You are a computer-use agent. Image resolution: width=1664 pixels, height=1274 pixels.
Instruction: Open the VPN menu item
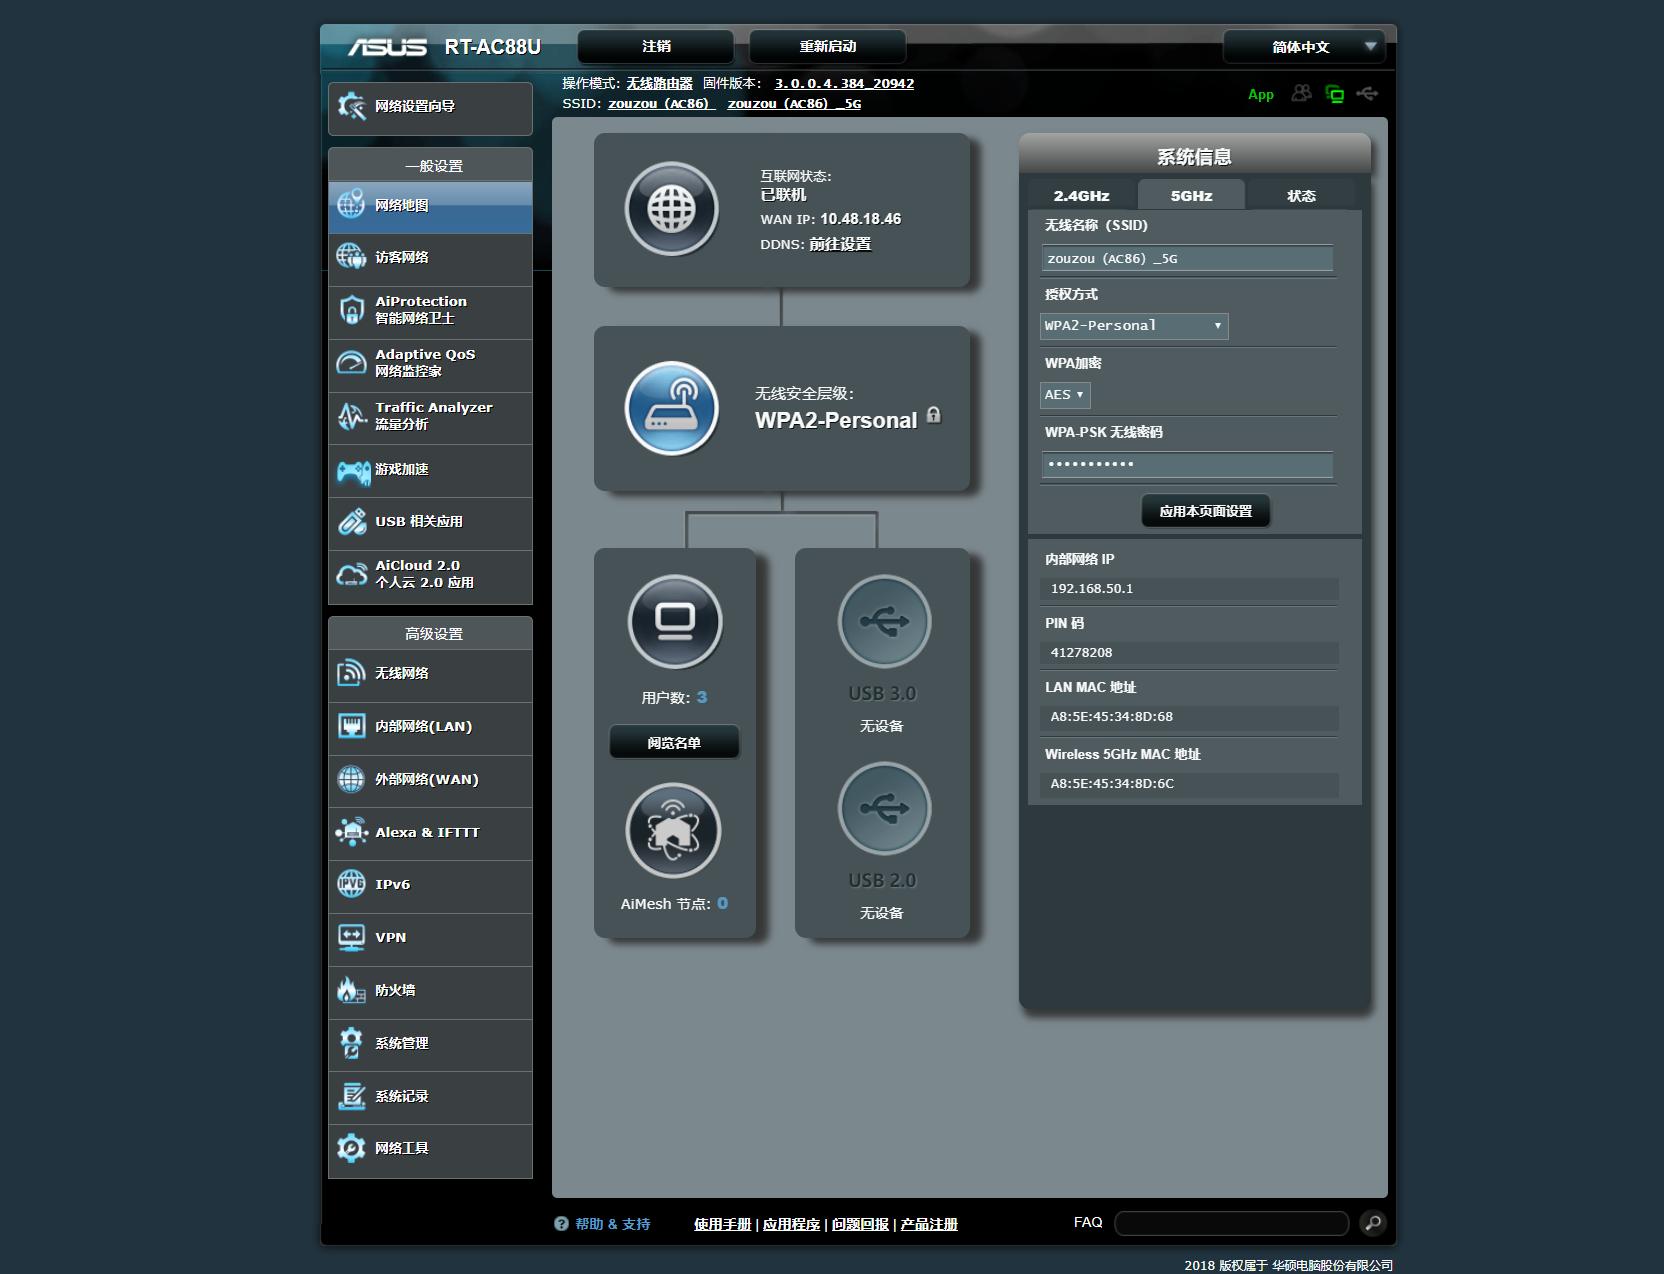(x=430, y=938)
